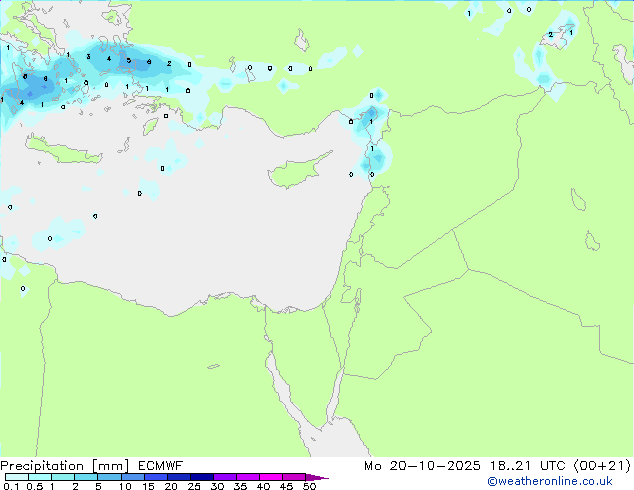This screenshot has height=490, width=634.
Task: Click the '35' legend scale value
Action: pyautogui.click(x=240, y=486)
